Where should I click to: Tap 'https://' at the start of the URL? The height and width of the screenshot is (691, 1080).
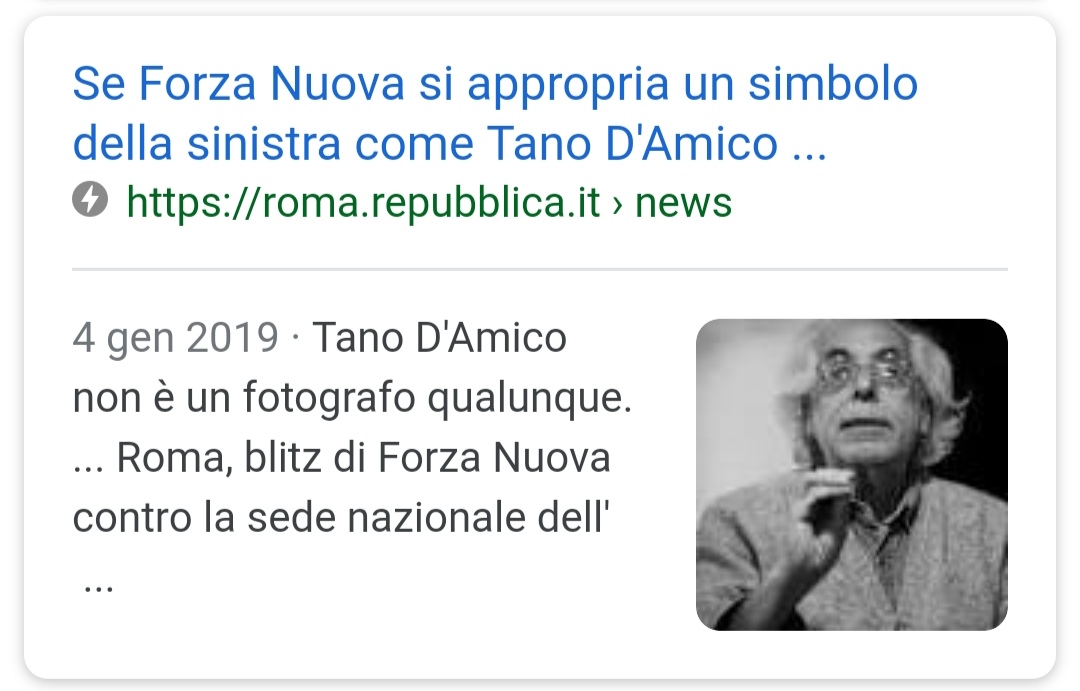pyautogui.click(x=194, y=203)
